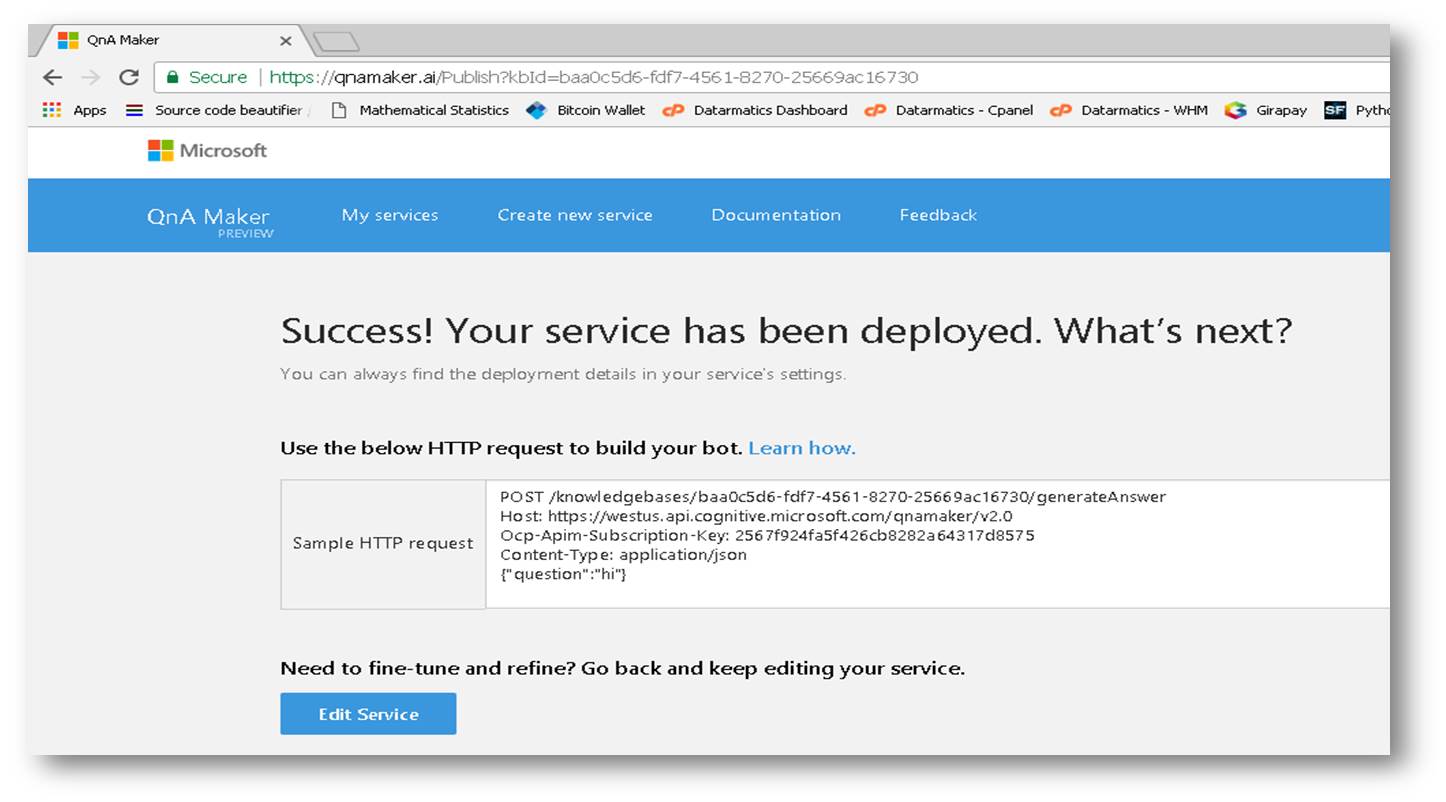Screen dimensions: 1446x802
Task: Click the Sample HTTP request label cell
Action: (383, 544)
